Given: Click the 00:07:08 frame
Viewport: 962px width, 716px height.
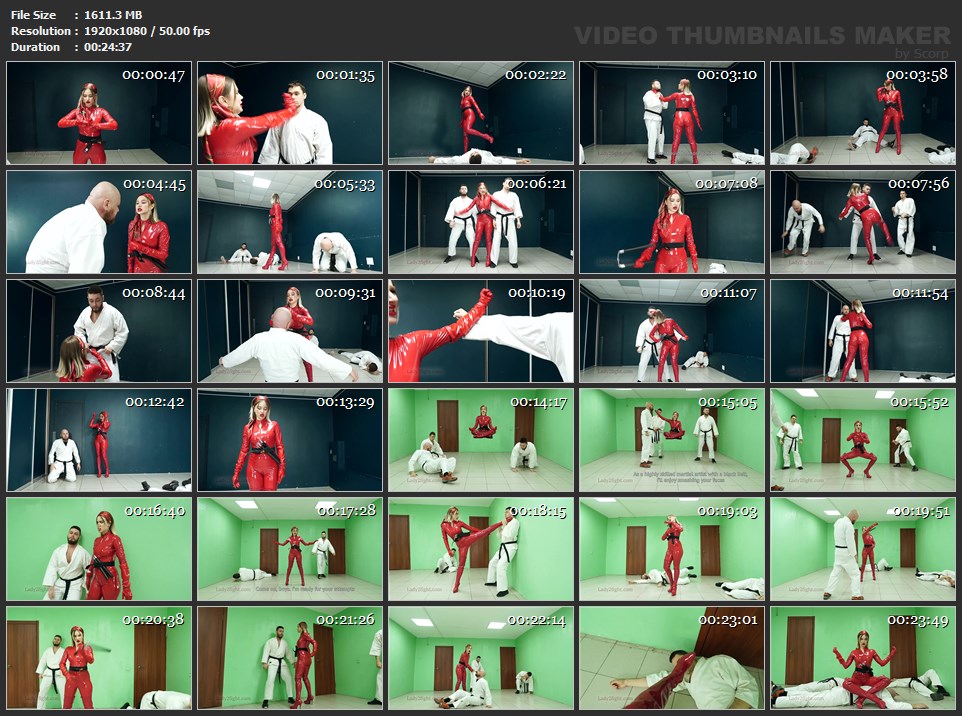Looking at the screenshot, I should point(671,222).
